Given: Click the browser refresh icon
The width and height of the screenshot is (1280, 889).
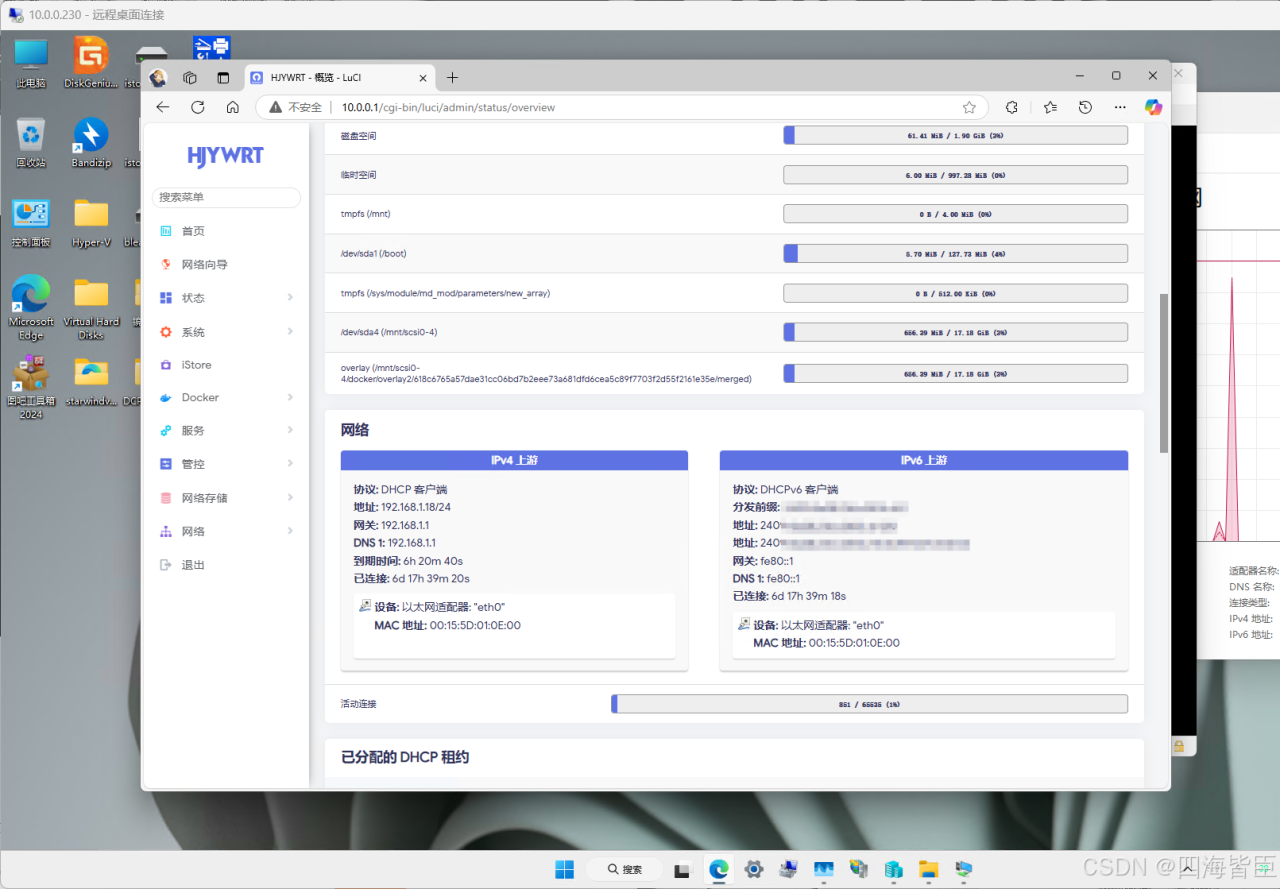Looking at the screenshot, I should click(x=198, y=107).
